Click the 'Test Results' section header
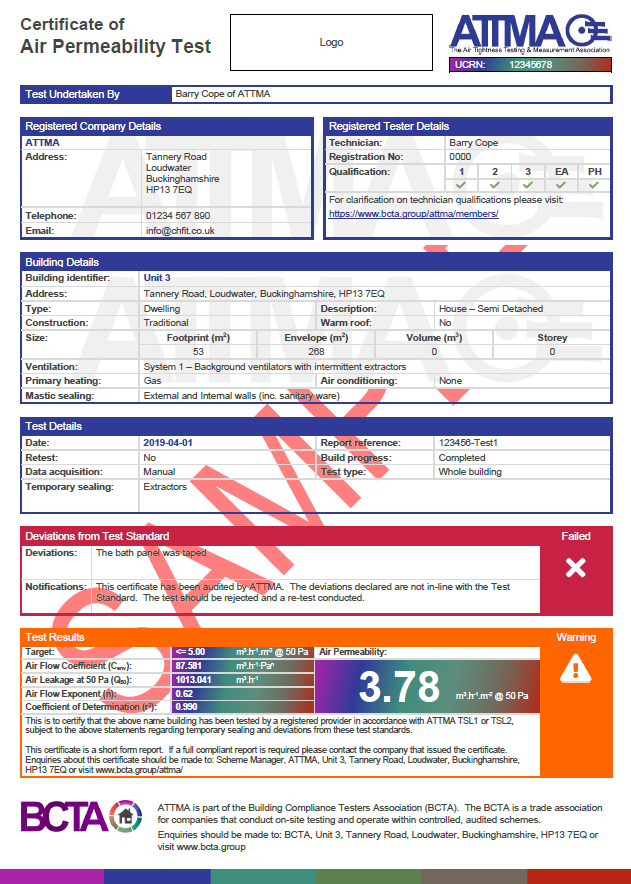631x884 pixels. click(55, 637)
